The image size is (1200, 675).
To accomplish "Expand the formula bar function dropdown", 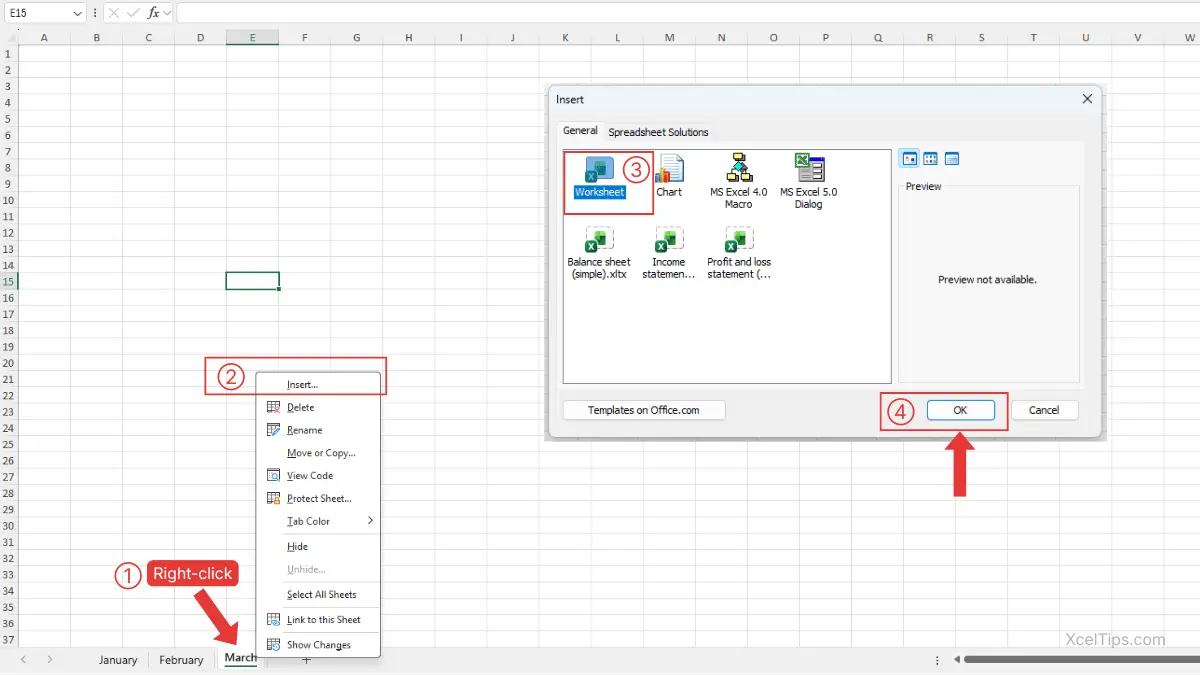I will 167,13.
